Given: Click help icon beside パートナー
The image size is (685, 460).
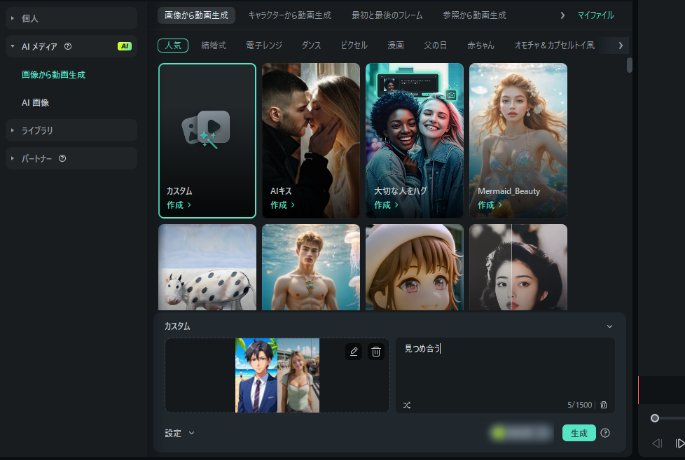Looking at the screenshot, I should coord(62,159).
